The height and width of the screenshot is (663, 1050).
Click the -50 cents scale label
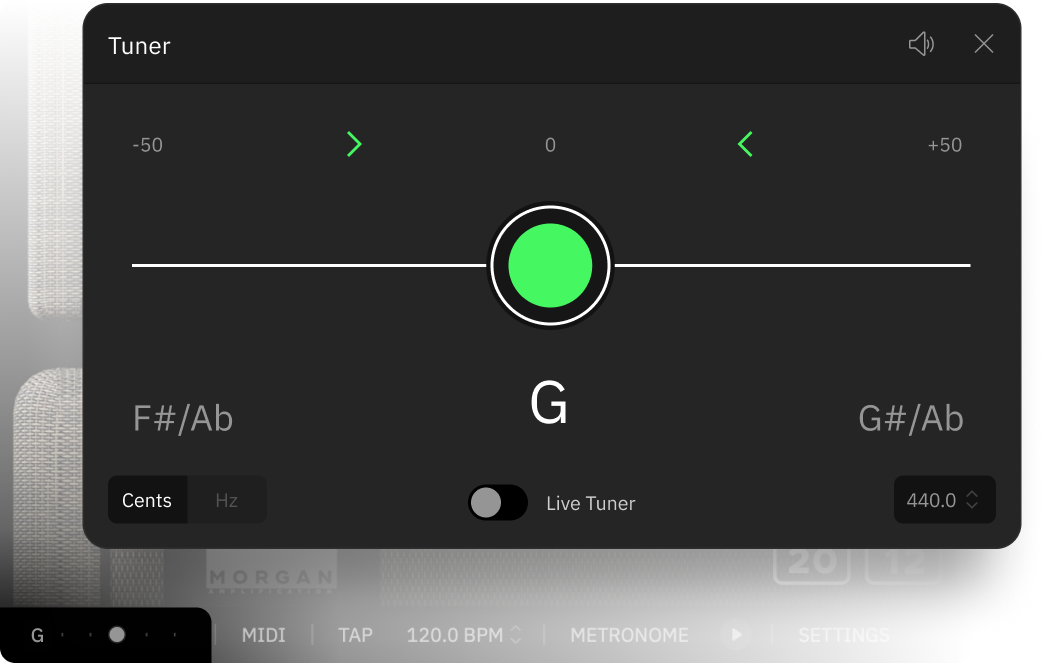pos(147,145)
